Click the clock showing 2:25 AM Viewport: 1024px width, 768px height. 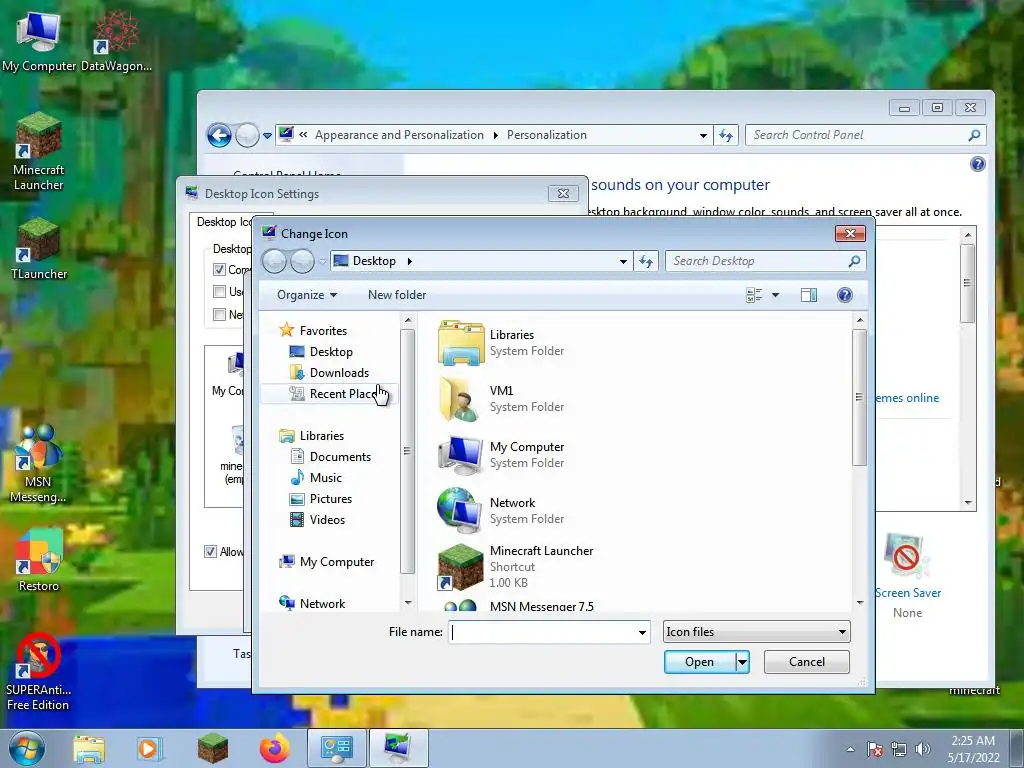click(973, 741)
